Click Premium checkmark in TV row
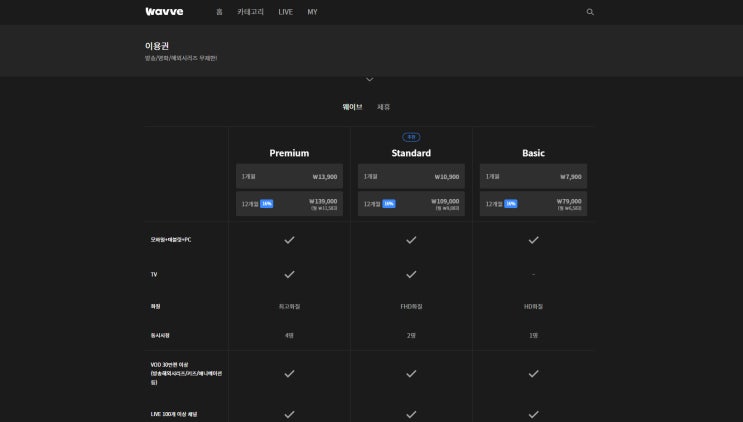The width and height of the screenshot is (743, 422). click(x=290, y=275)
